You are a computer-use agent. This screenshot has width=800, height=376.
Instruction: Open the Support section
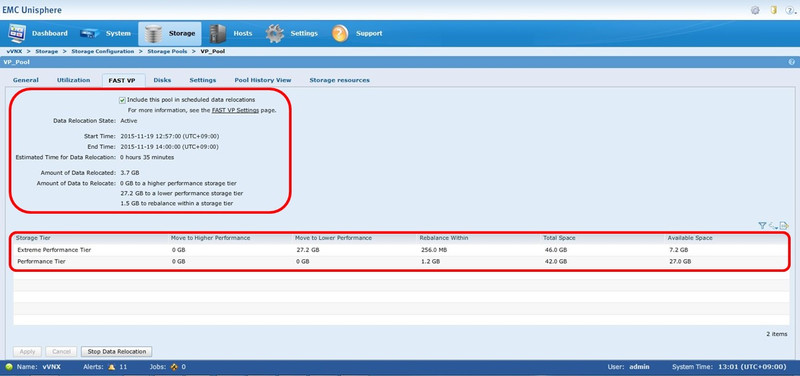(357, 34)
